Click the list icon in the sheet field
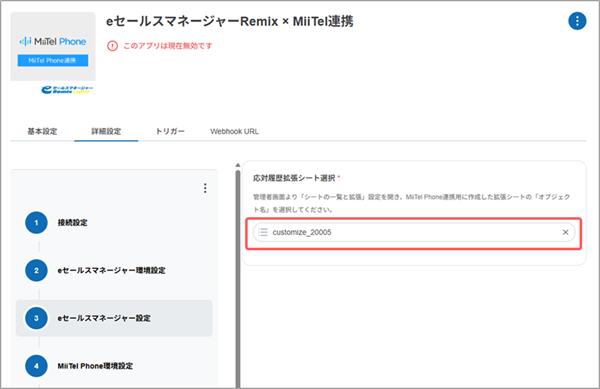This screenshot has height=389, width=600. pos(263,232)
